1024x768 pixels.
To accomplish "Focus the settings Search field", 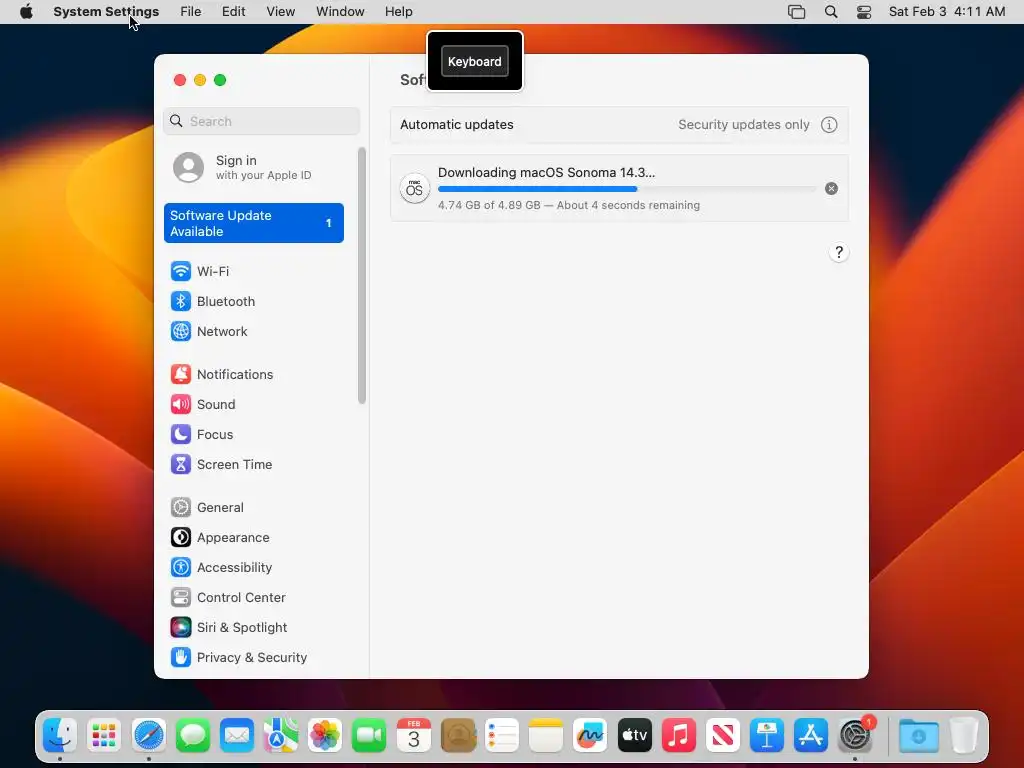I will tap(261, 121).
